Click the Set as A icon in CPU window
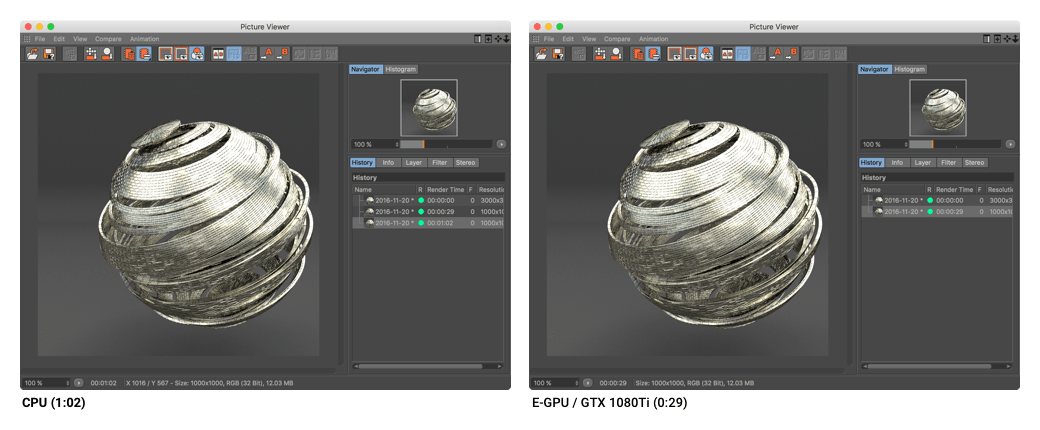 pos(267,54)
